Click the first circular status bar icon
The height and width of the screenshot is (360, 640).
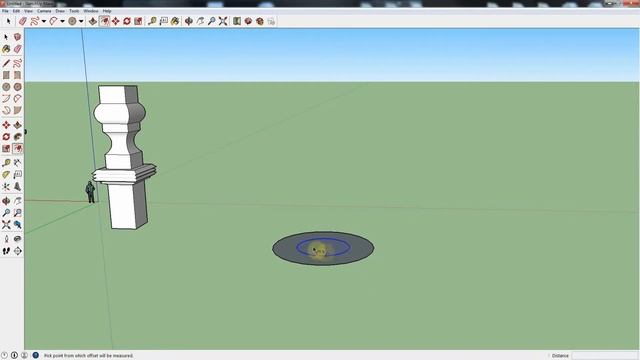pos(4,356)
